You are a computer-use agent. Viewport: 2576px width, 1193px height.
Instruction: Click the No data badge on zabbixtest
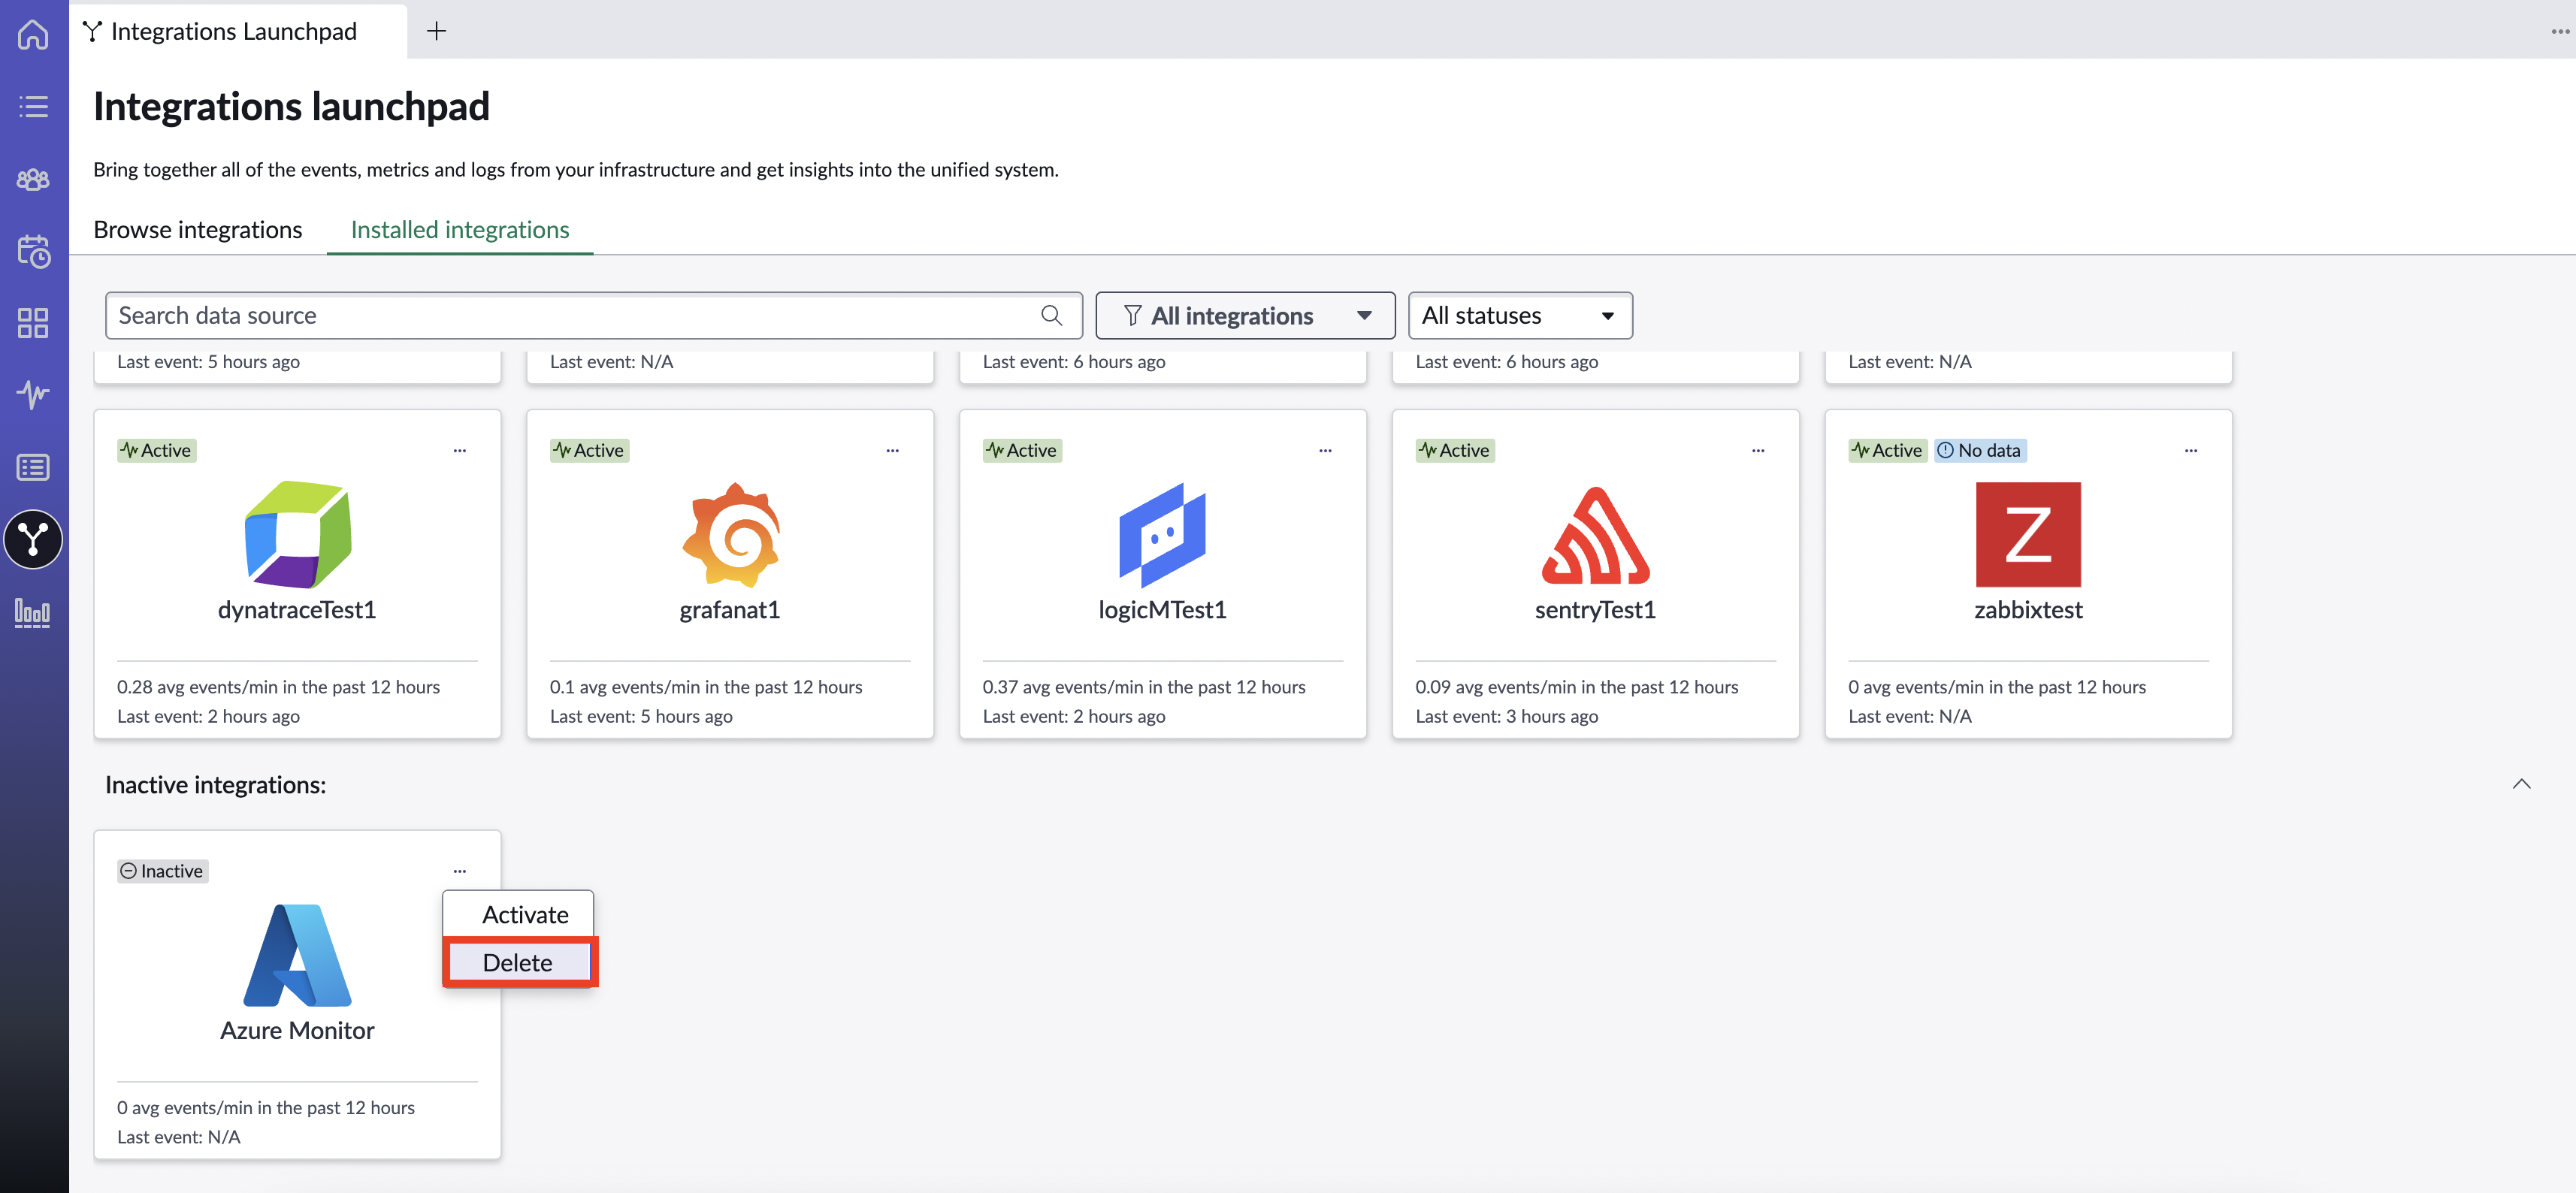(1980, 451)
